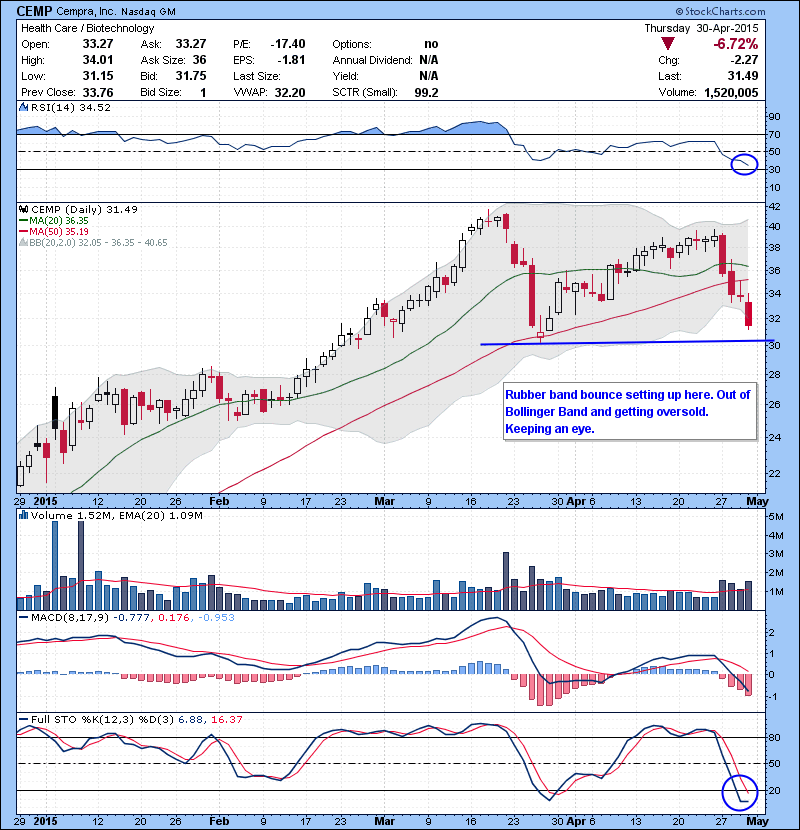Click the red MA(50) legend line marker
800x830 pixels.
[x=23, y=232]
